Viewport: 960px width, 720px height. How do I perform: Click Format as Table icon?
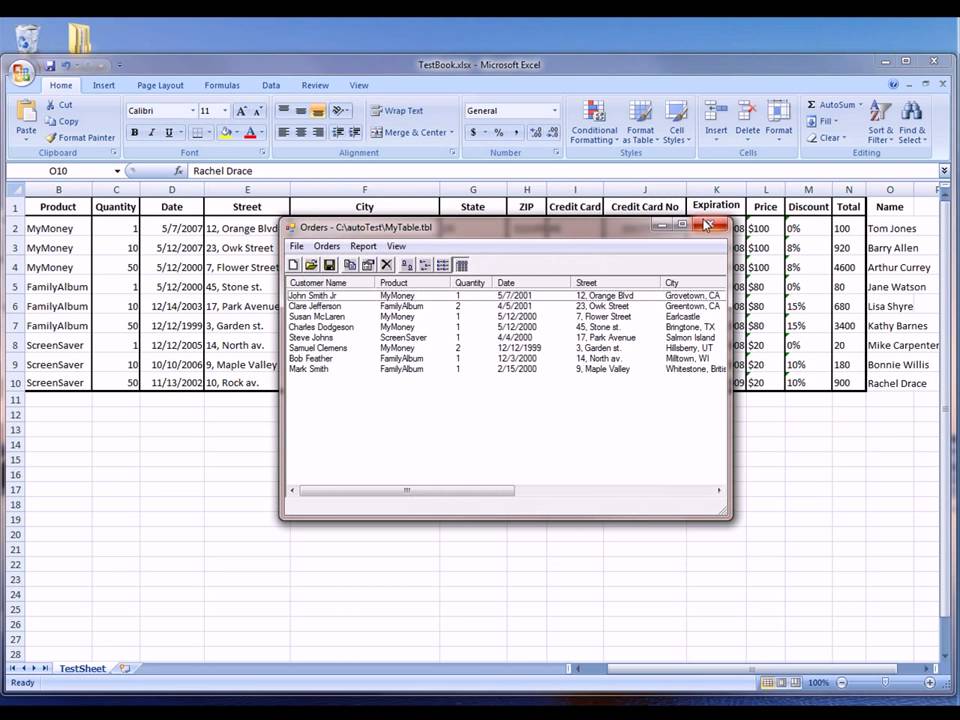pyautogui.click(x=640, y=112)
